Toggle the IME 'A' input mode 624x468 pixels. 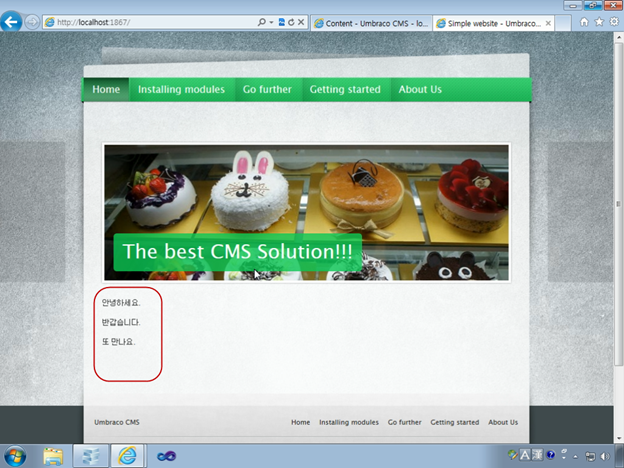[525, 454]
